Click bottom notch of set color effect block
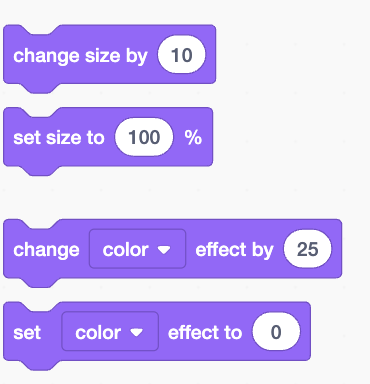Viewport: 370px width, 384px height. click(x=41, y=365)
